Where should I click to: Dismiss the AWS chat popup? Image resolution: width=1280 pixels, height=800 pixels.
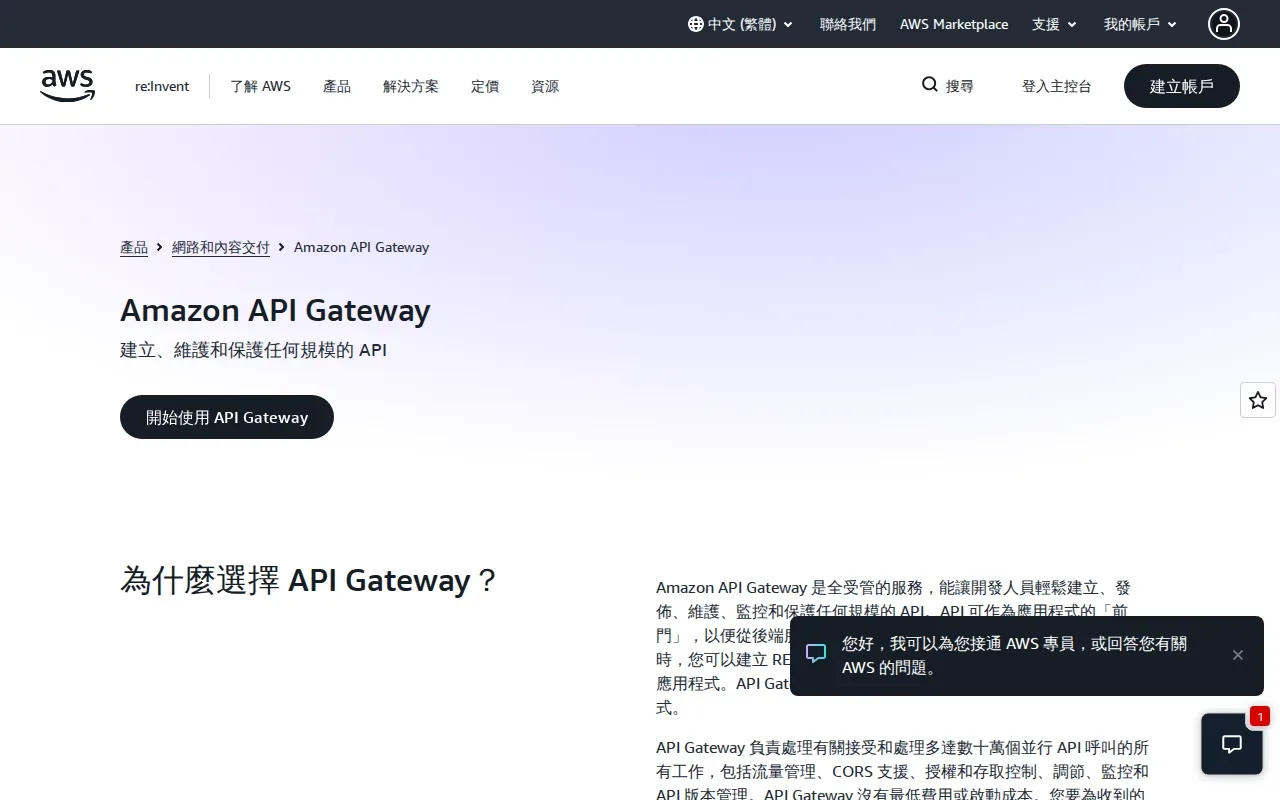[1238, 655]
